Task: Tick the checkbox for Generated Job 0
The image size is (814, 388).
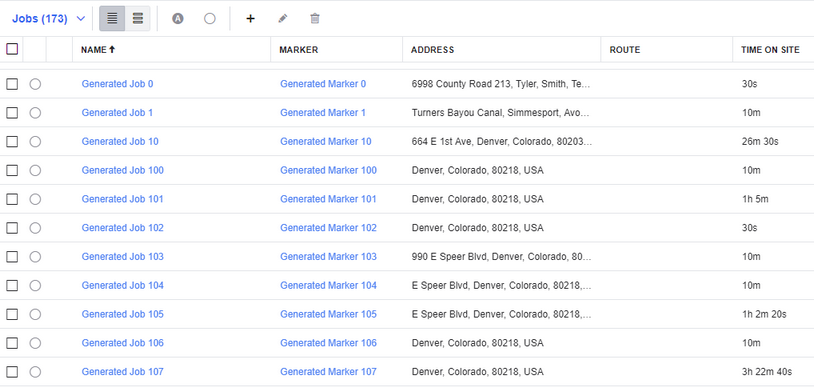Action: 12,84
